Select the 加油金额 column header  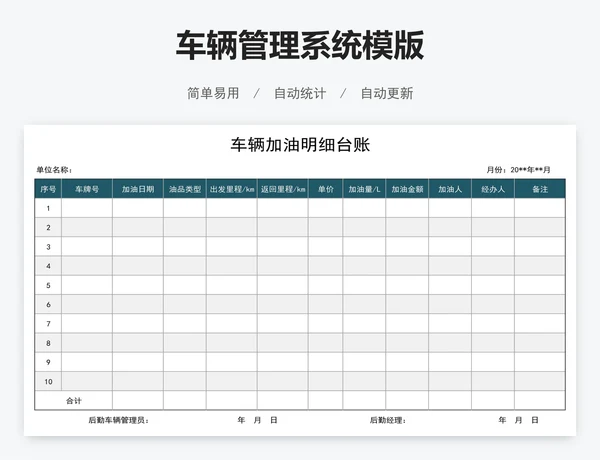click(x=407, y=189)
